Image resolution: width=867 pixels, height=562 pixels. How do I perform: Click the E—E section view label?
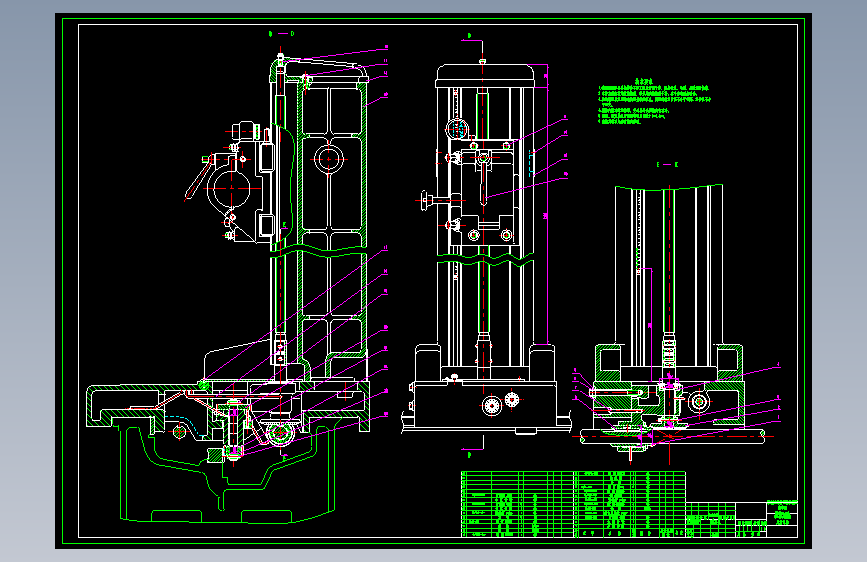tap(667, 164)
